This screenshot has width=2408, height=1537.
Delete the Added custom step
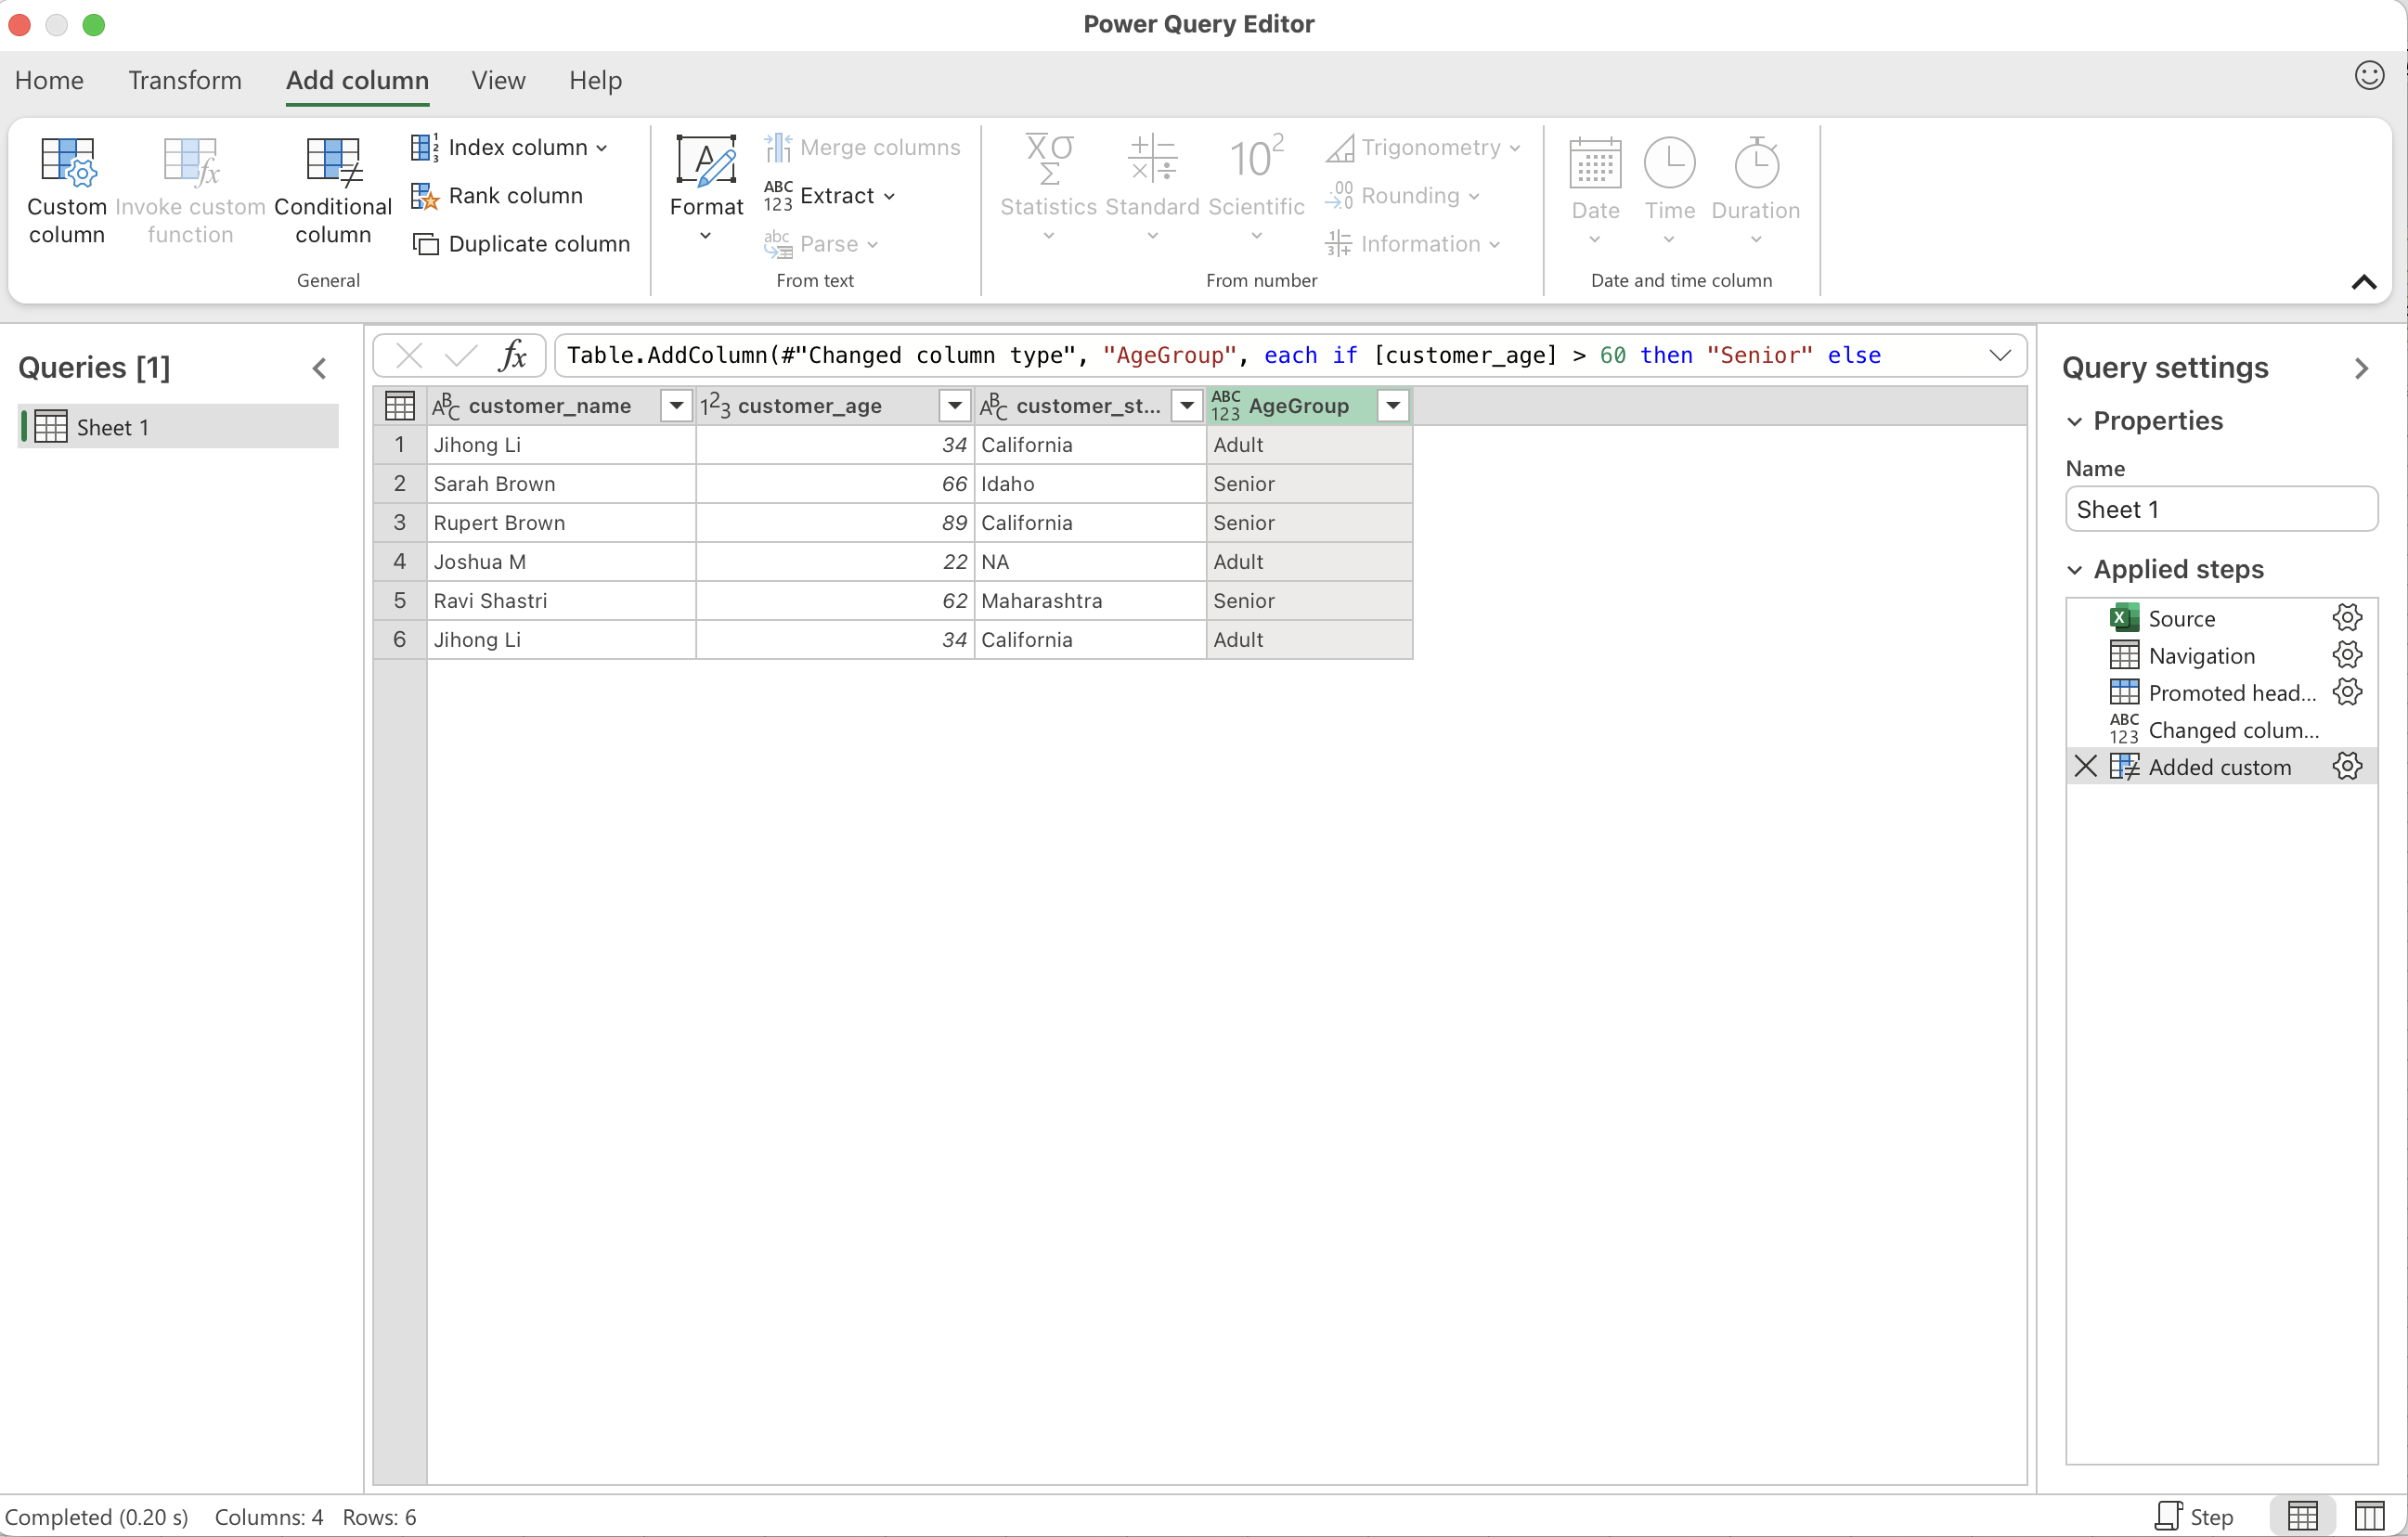tap(2085, 767)
